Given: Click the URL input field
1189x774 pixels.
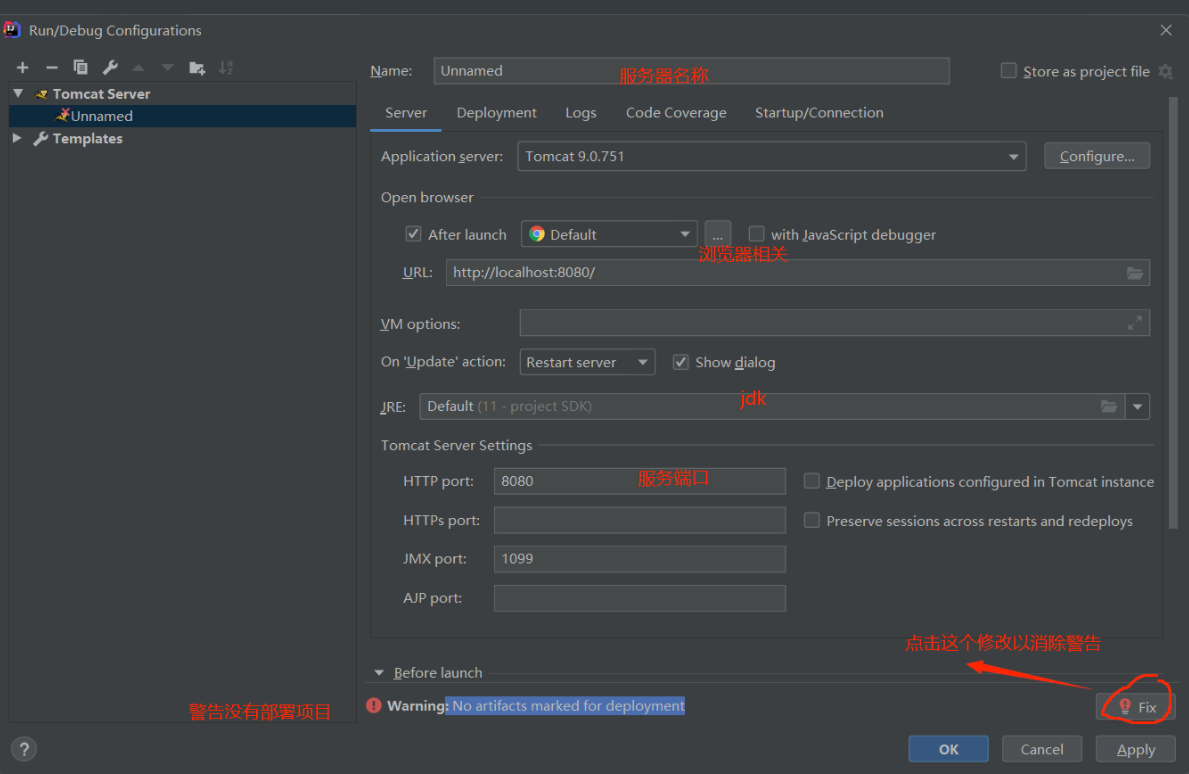Looking at the screenshot, I should (x=798, y=273).
